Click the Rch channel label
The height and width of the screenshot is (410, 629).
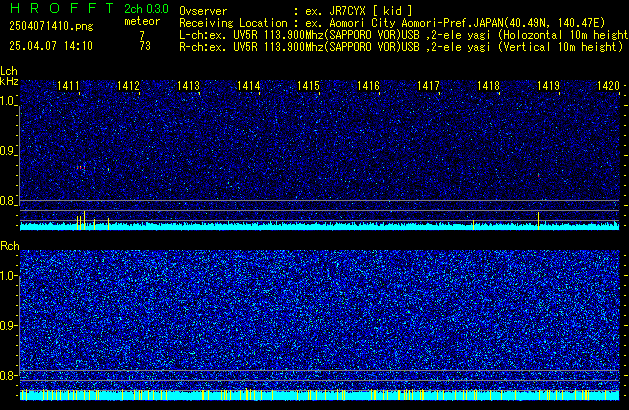[10, 246]
